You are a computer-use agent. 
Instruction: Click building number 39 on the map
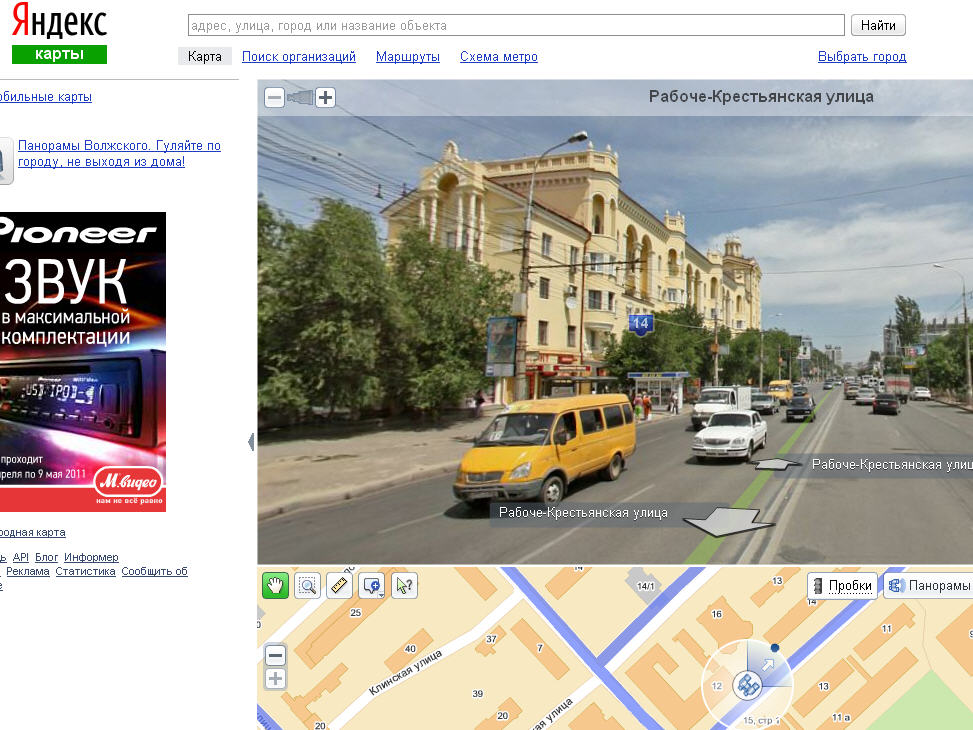tap(478, 693)
